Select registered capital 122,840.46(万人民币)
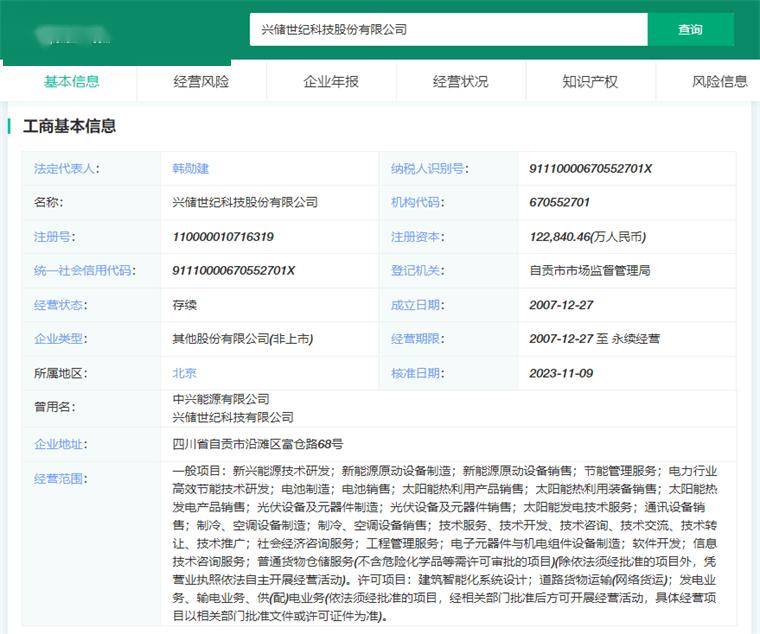The image size is (760, 634). coord(587,237)
